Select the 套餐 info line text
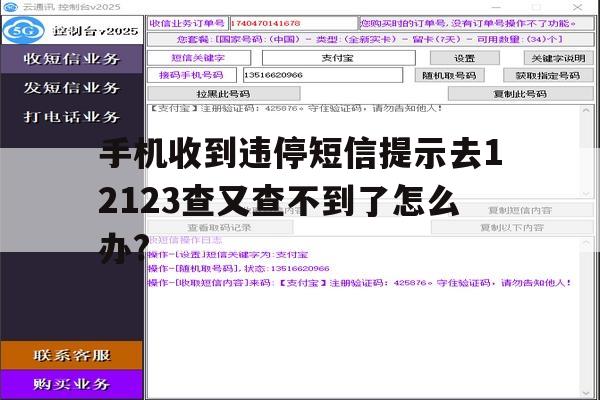The image size is (600, 400). (370, 39)
